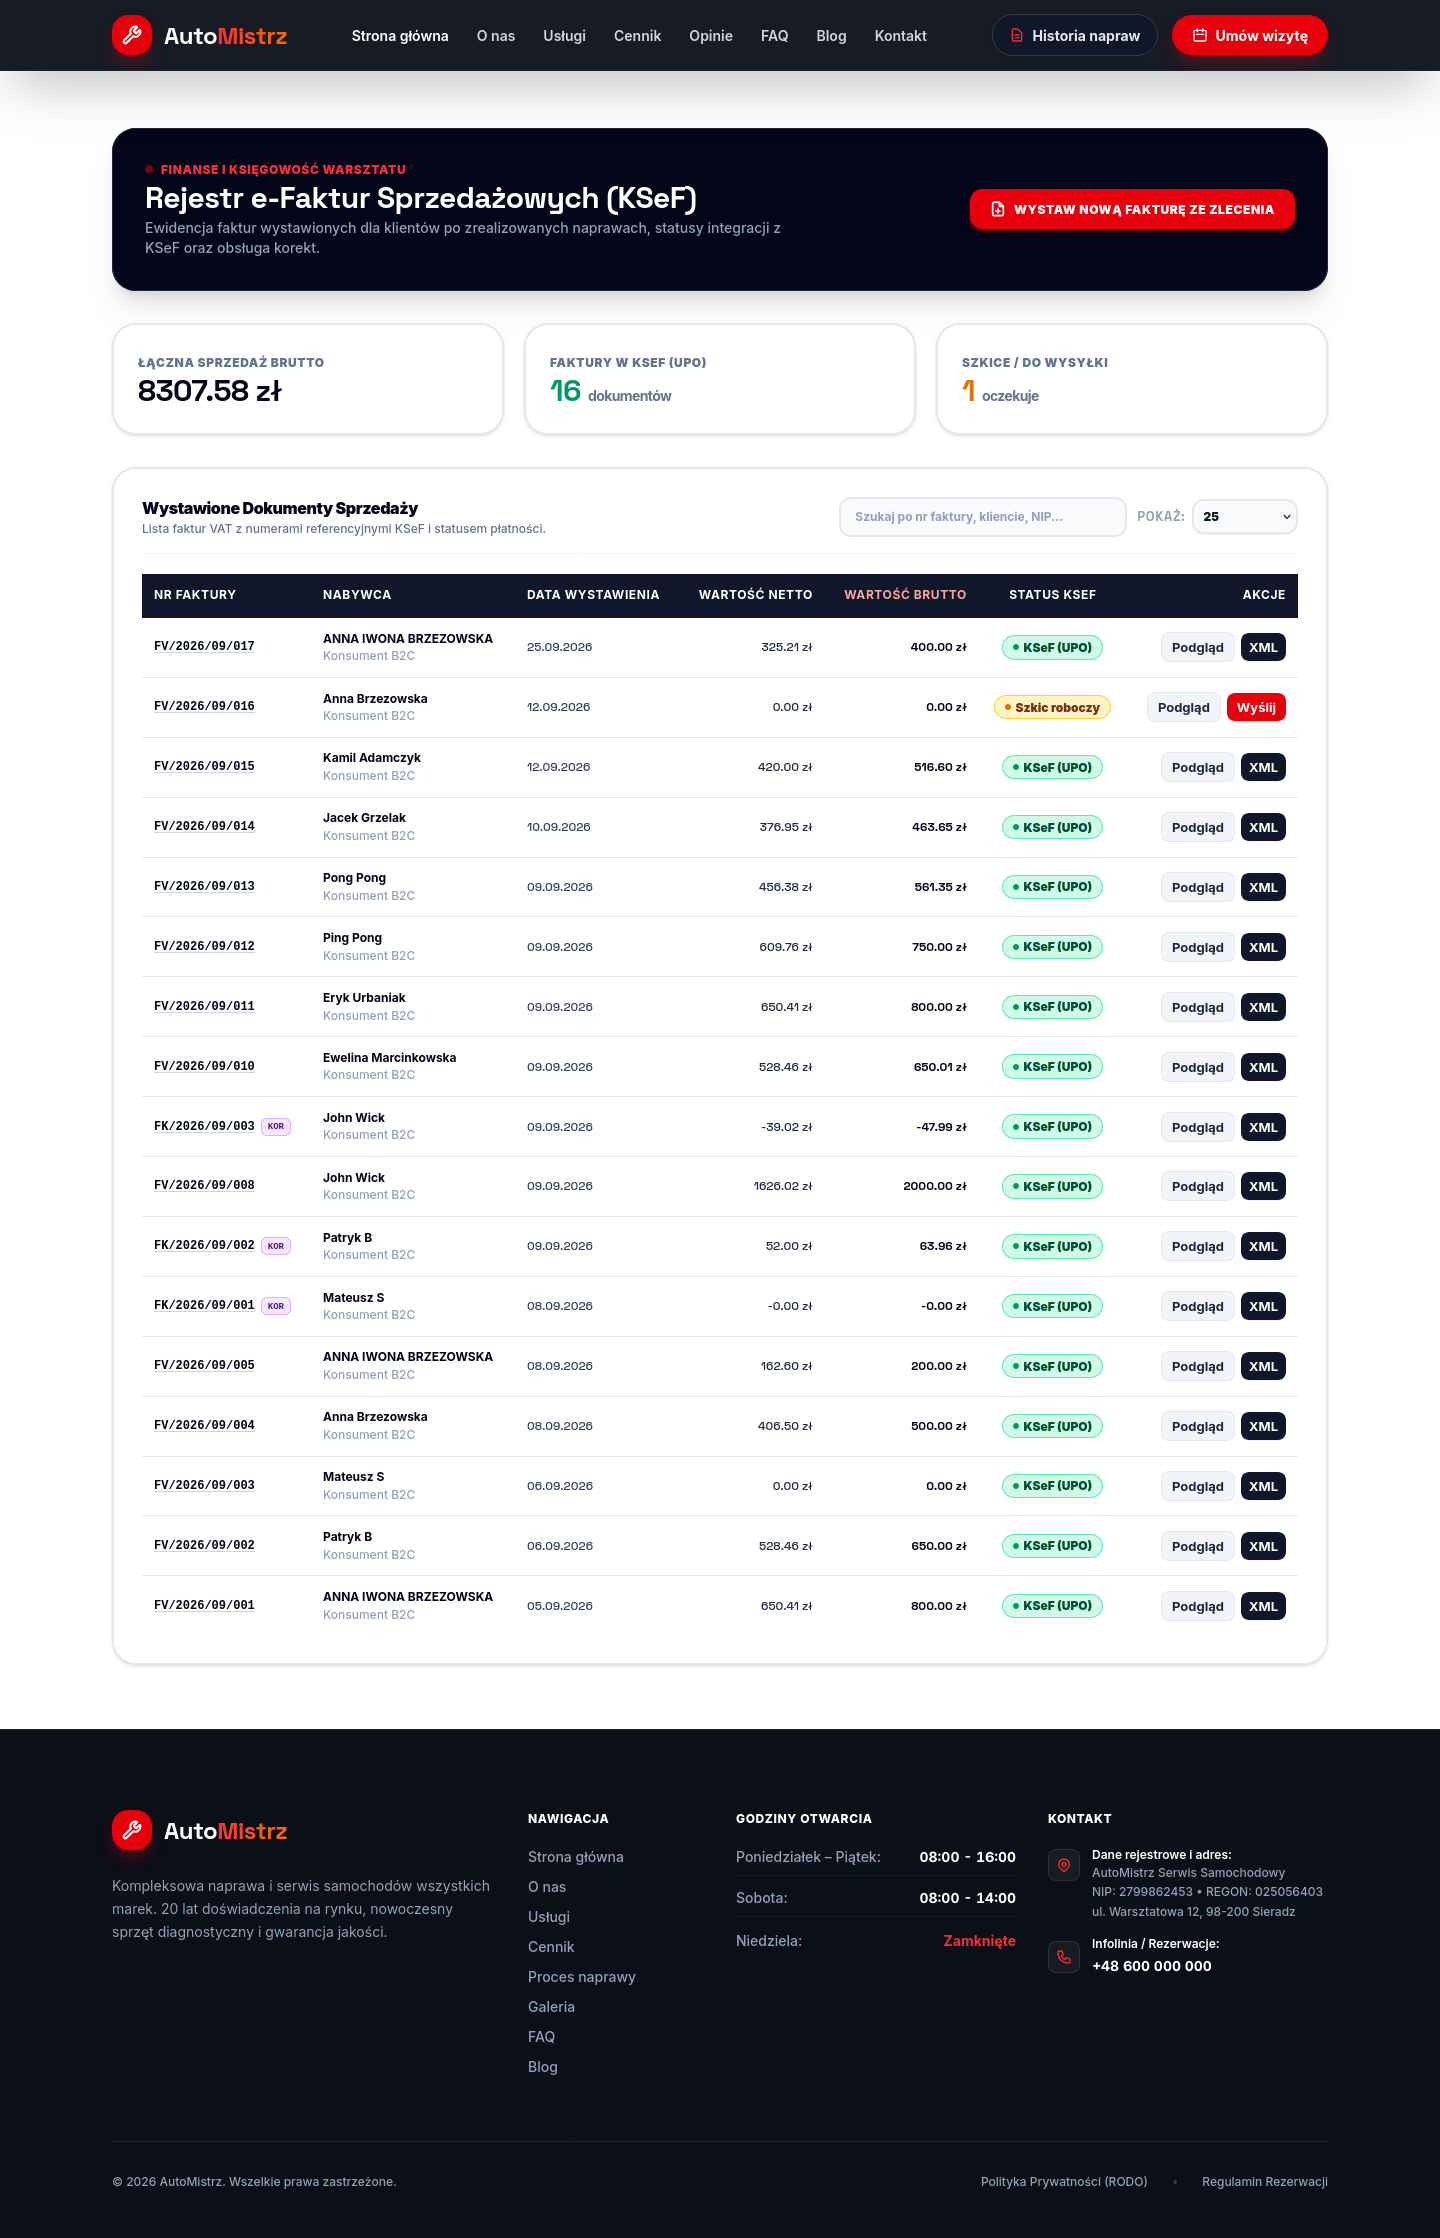Open FAQ in the top navigation
Screen dimensions: 1440x2238
tap(774, 36)
